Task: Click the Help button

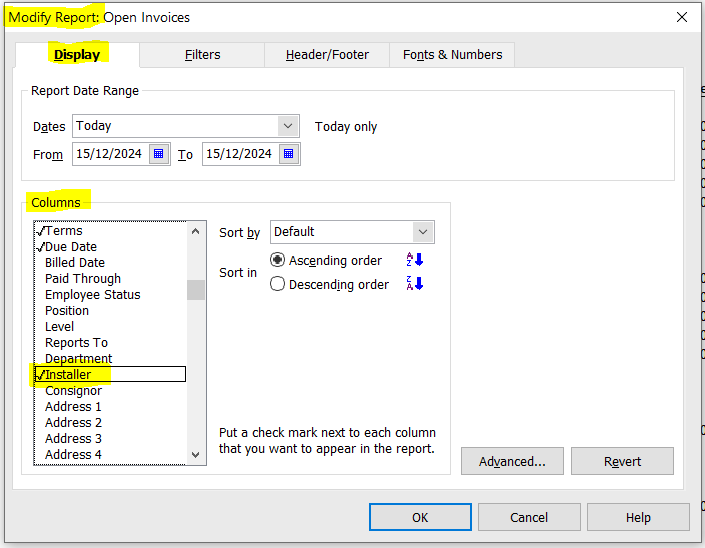Action: [x=638, y=517]
